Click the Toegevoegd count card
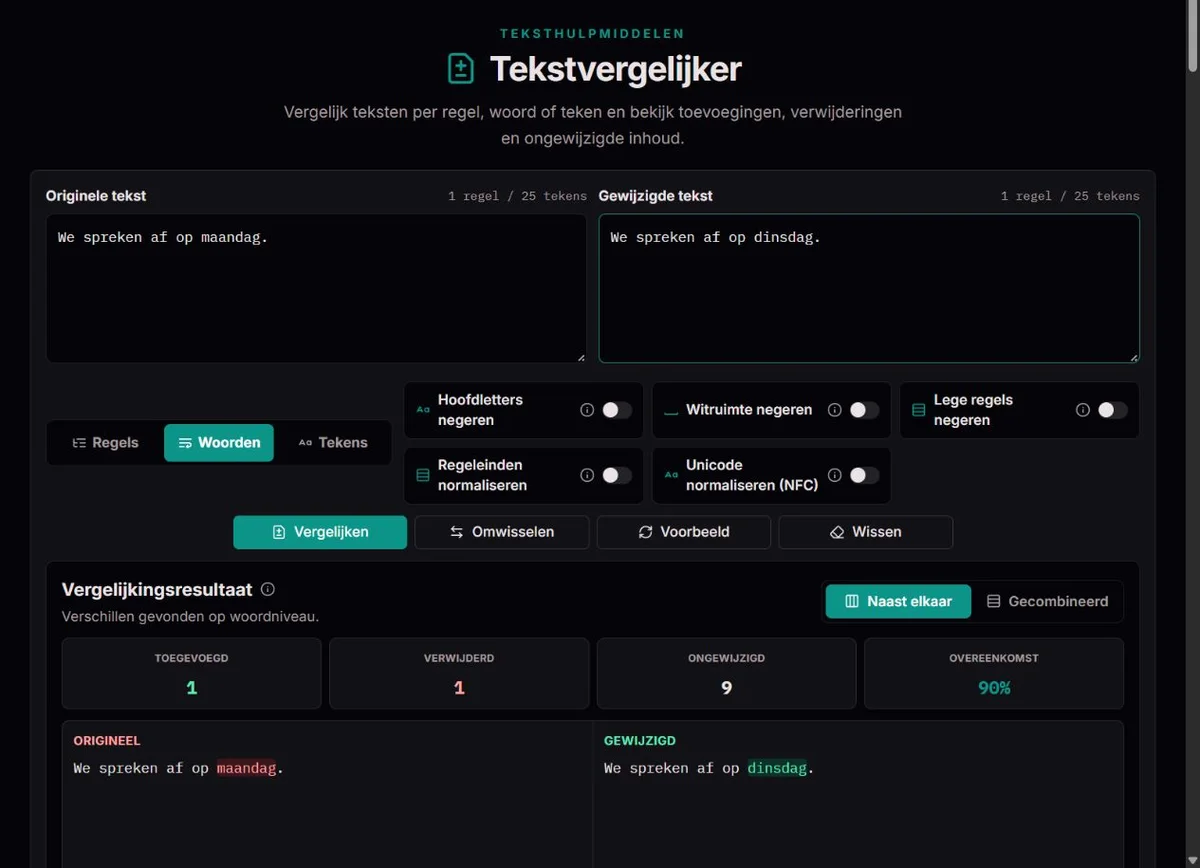This screenshot has height=868, width=1200. tap(192, 674)
